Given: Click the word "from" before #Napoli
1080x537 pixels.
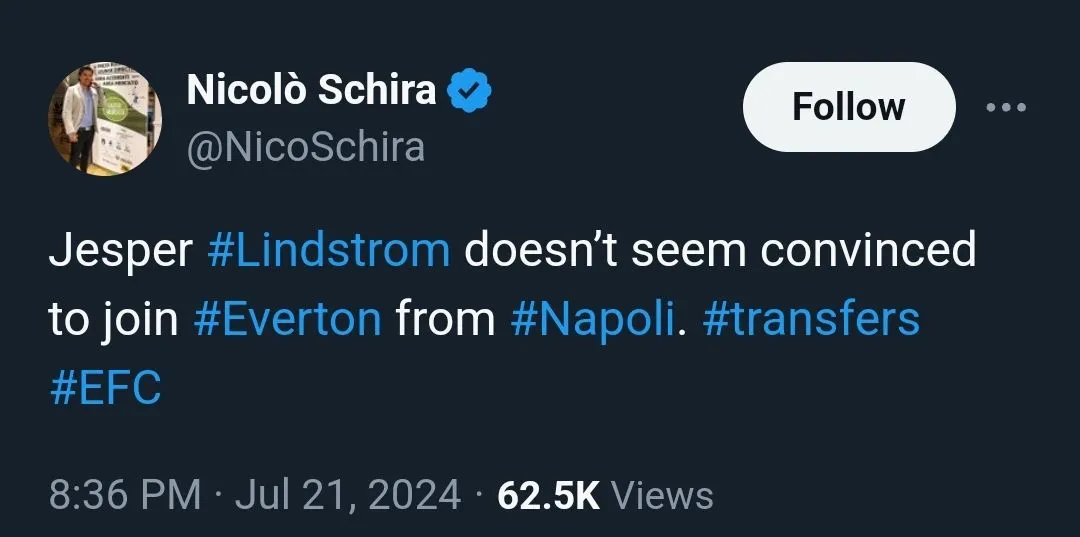Looking at the screenshot, I should [445, 319].
